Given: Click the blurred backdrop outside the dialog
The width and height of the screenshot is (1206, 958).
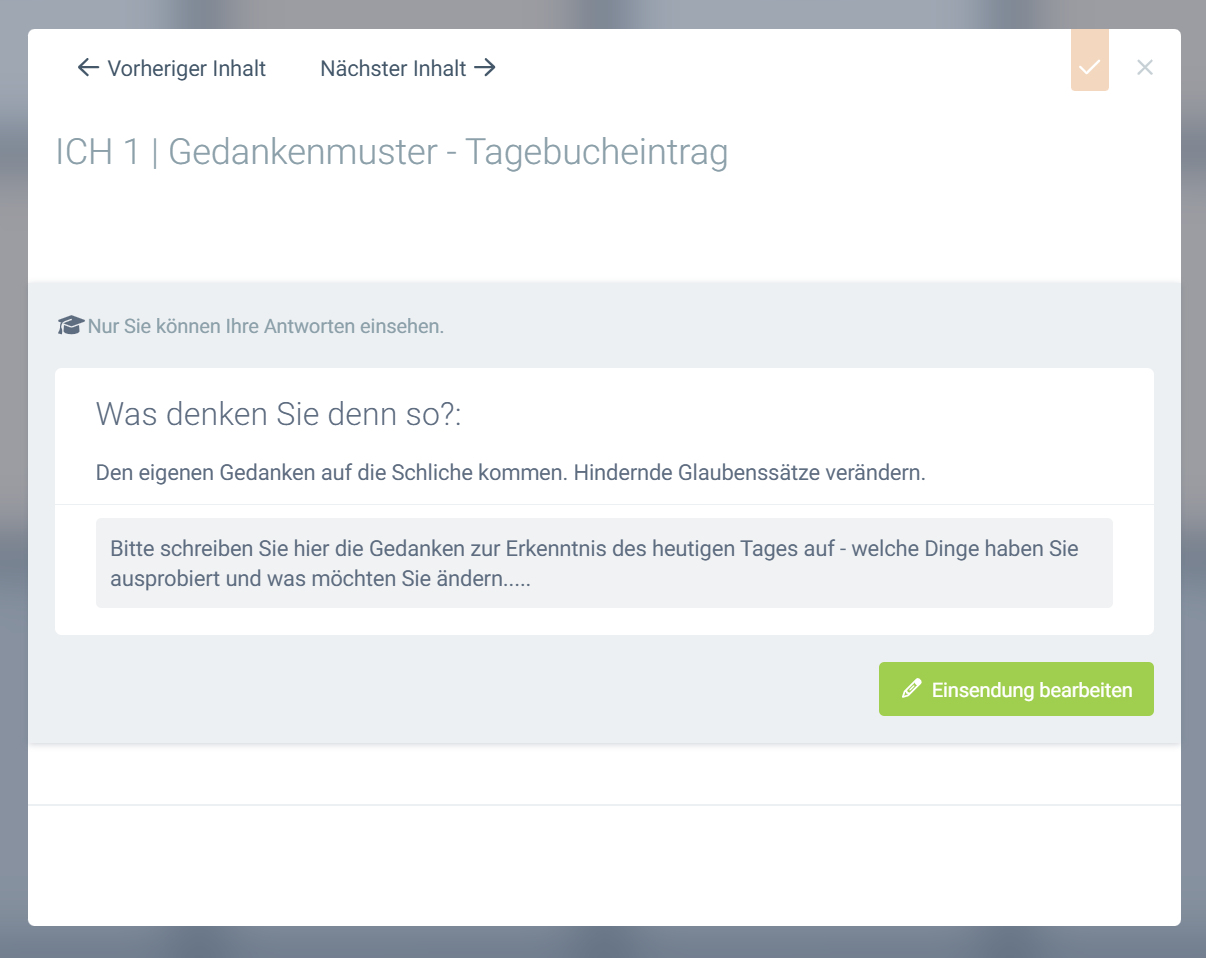Looking at the screenshot, I should 13,480.
